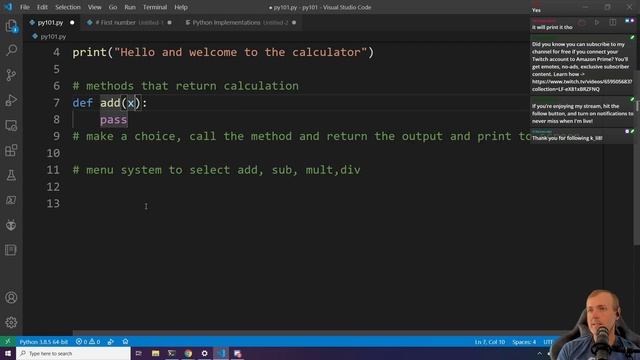Screen dimensions: 640x360
Task: Change indentation via 'Spaces: 4'
Action: point(524,342)
